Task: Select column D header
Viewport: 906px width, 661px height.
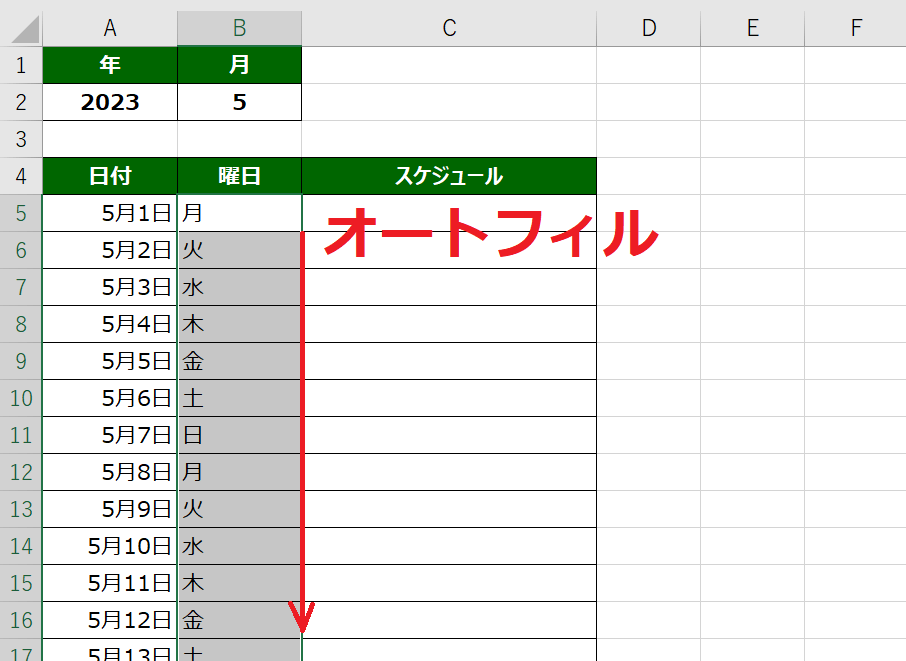Action: click(x=649, y=29)
